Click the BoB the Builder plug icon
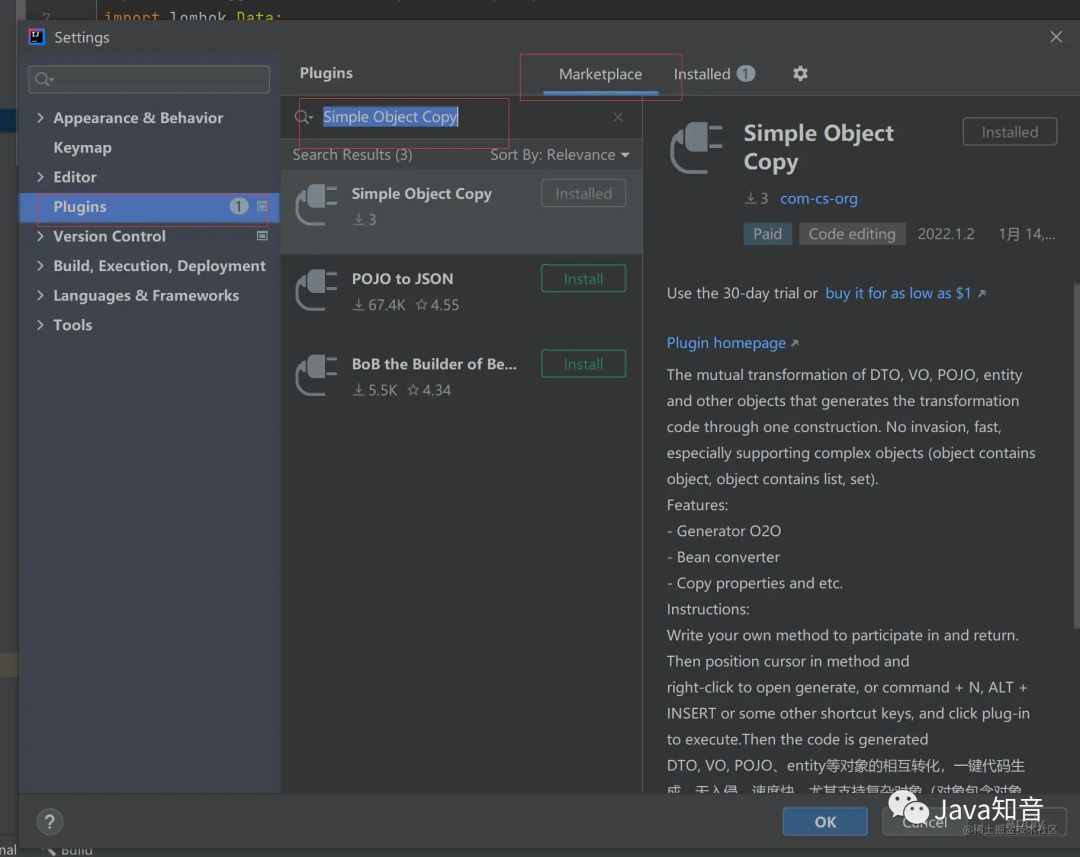1080x857 pixels. 316,375
